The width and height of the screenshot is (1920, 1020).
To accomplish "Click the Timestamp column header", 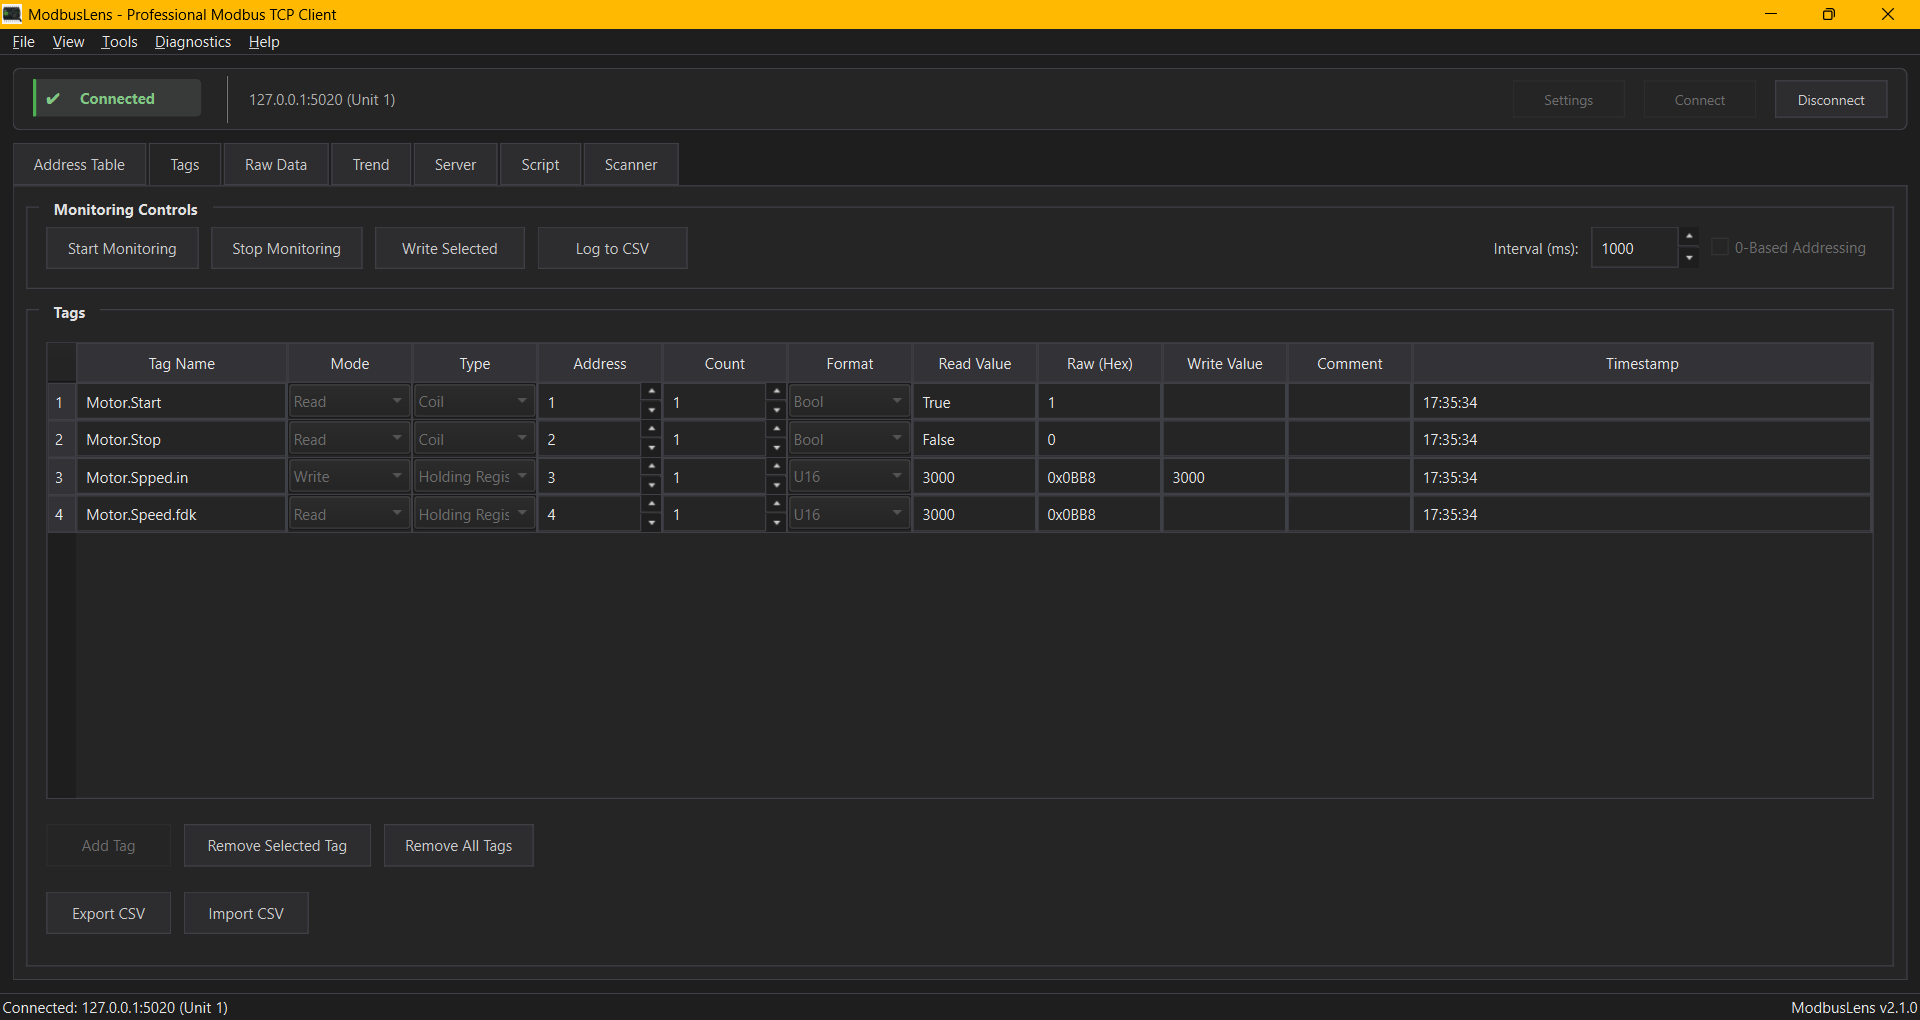I will pyautogui.click(x=1642, y=364).
